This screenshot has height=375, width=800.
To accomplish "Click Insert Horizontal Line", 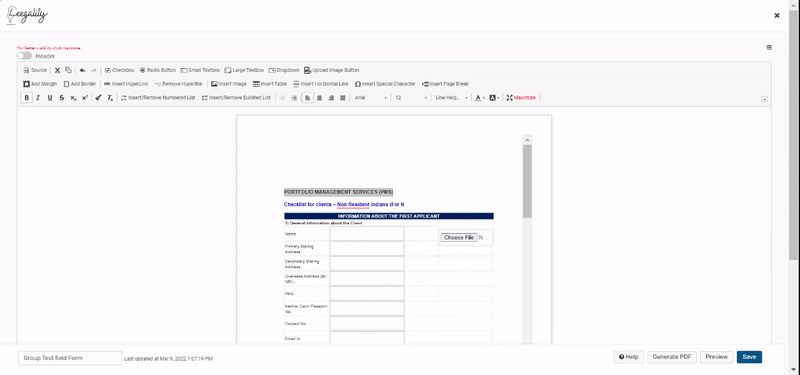I will coord(320,84).
